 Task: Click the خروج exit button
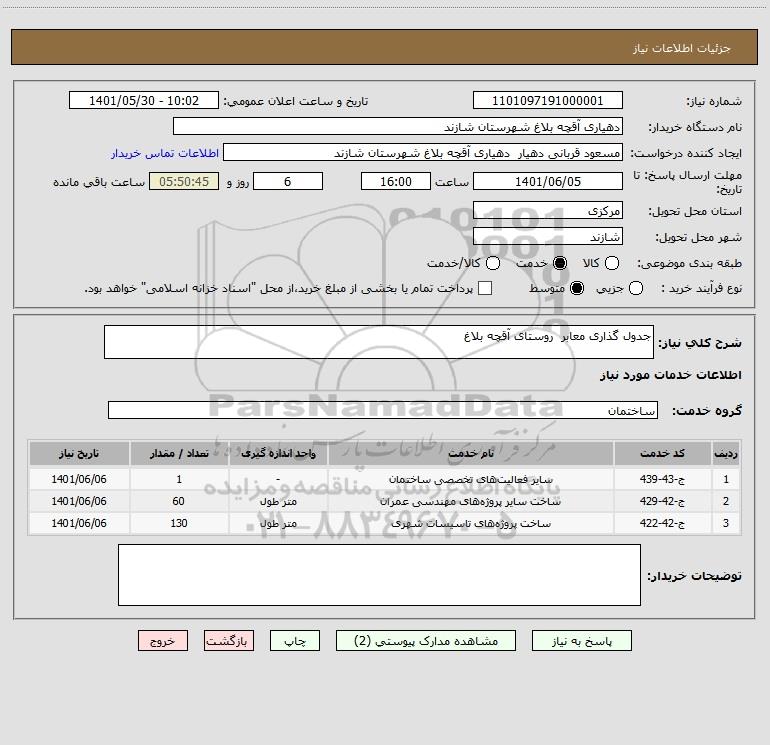[x=163, y=641]
